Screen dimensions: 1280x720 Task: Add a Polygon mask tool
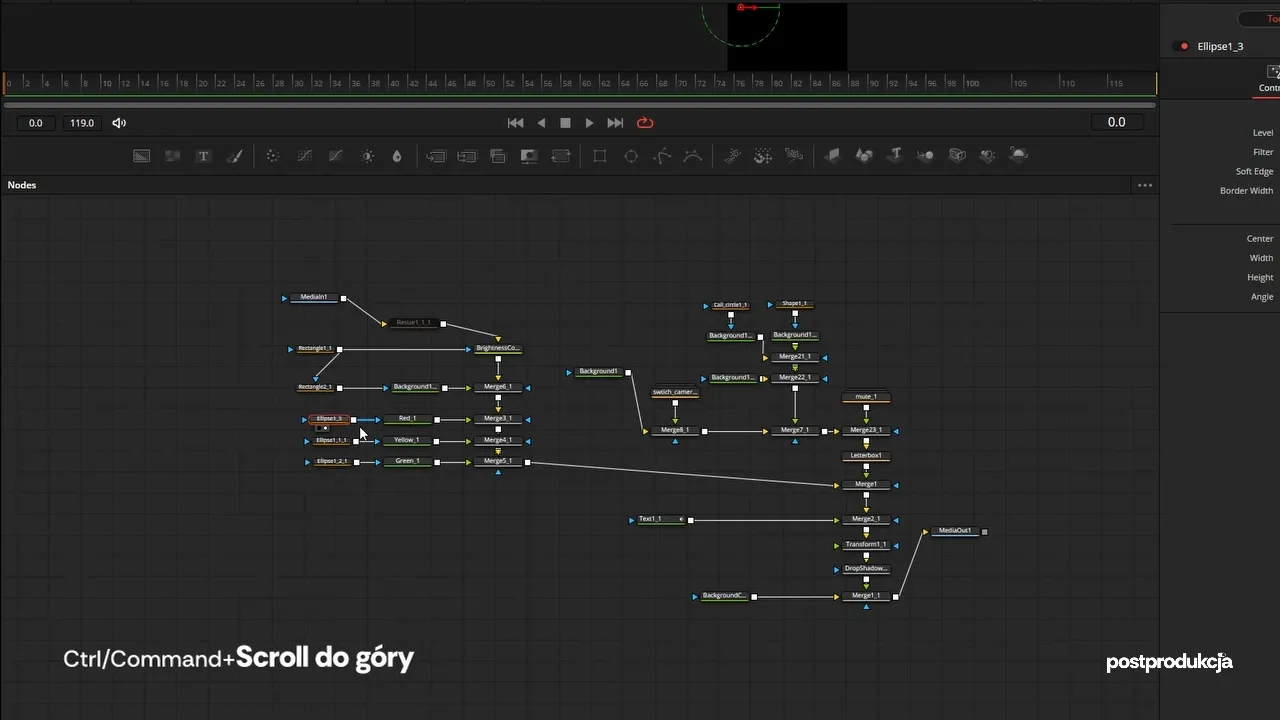click(662, 156)
